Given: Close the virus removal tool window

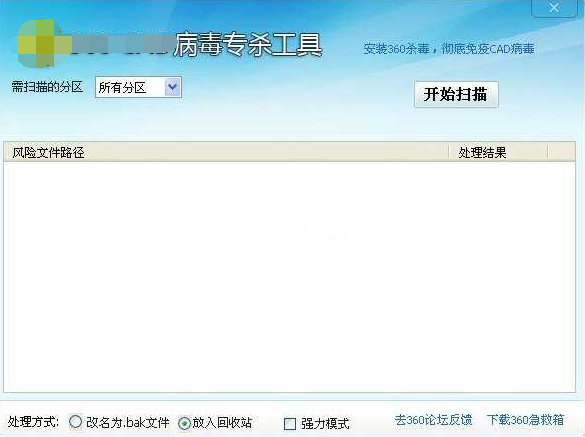Looking at the screenshot, I should 554,8.
